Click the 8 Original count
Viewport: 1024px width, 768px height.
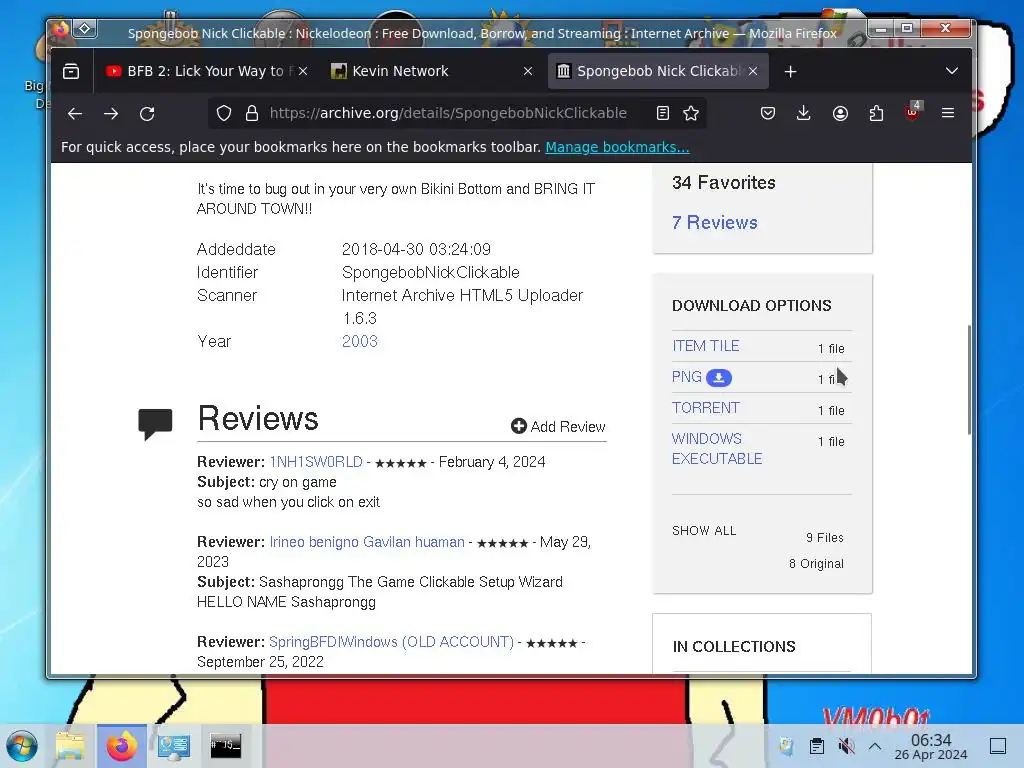[x=816, y=564]
